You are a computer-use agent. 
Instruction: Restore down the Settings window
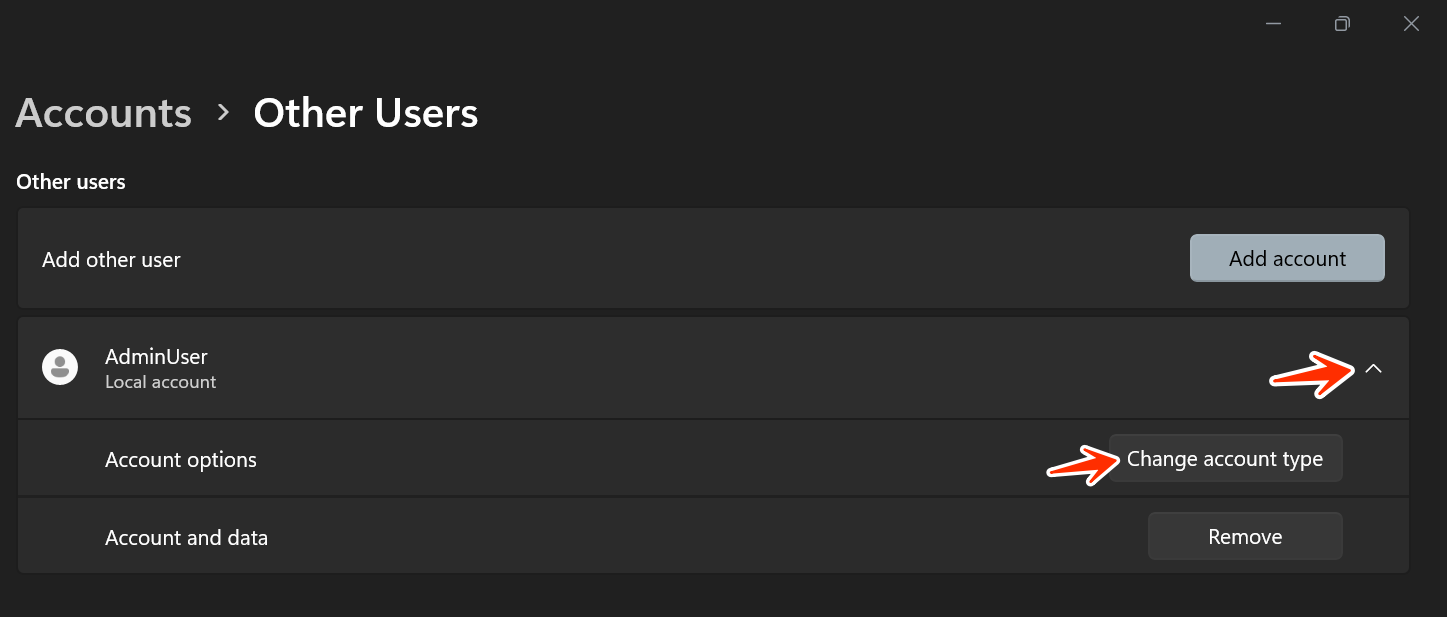click(1342, 24)
